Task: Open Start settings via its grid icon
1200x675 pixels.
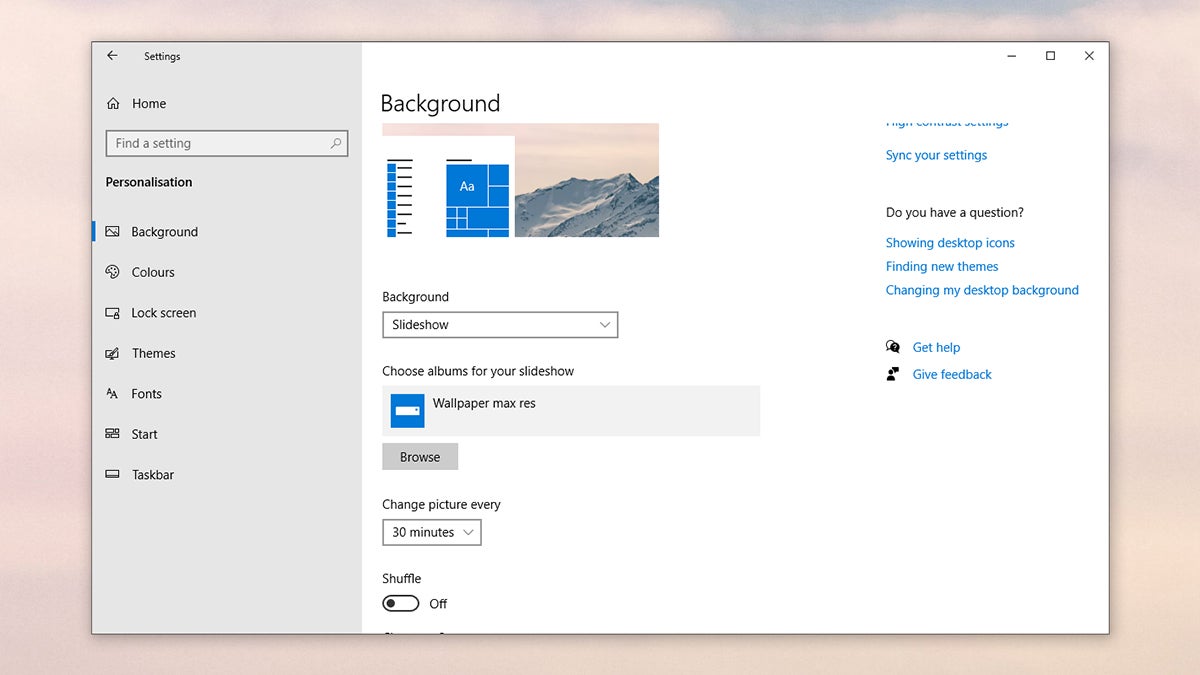Action: [x=113, y=434]
